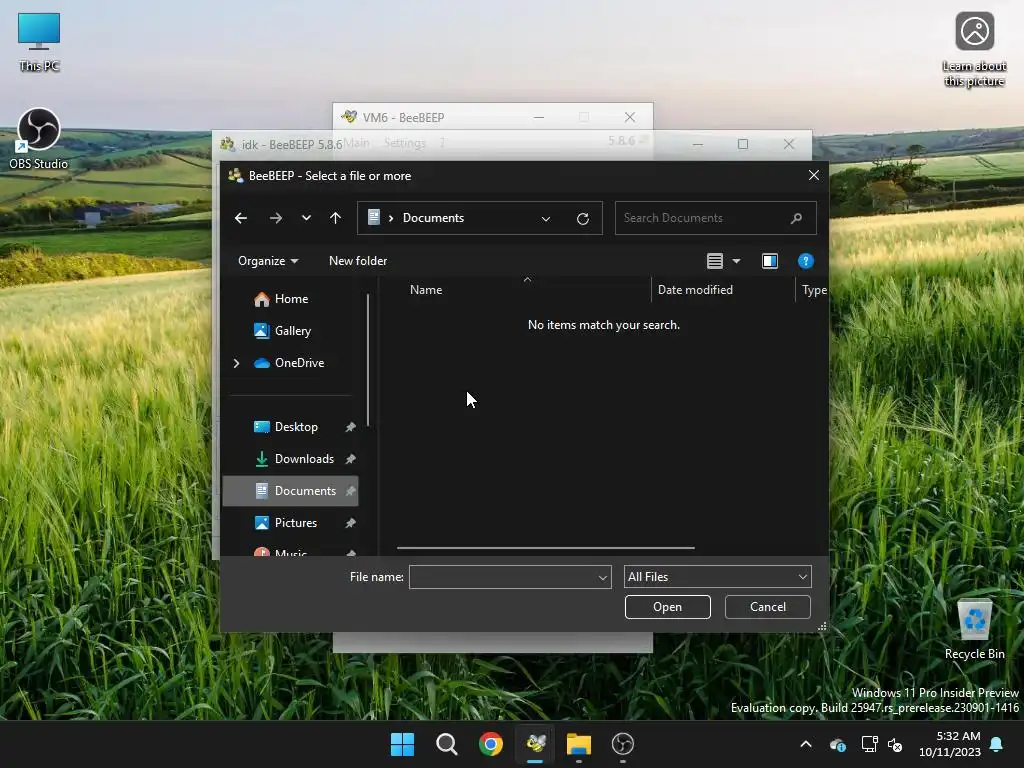Maximize the idk BeeBEEP window
Screen dimensions: 1024x768
743,144
